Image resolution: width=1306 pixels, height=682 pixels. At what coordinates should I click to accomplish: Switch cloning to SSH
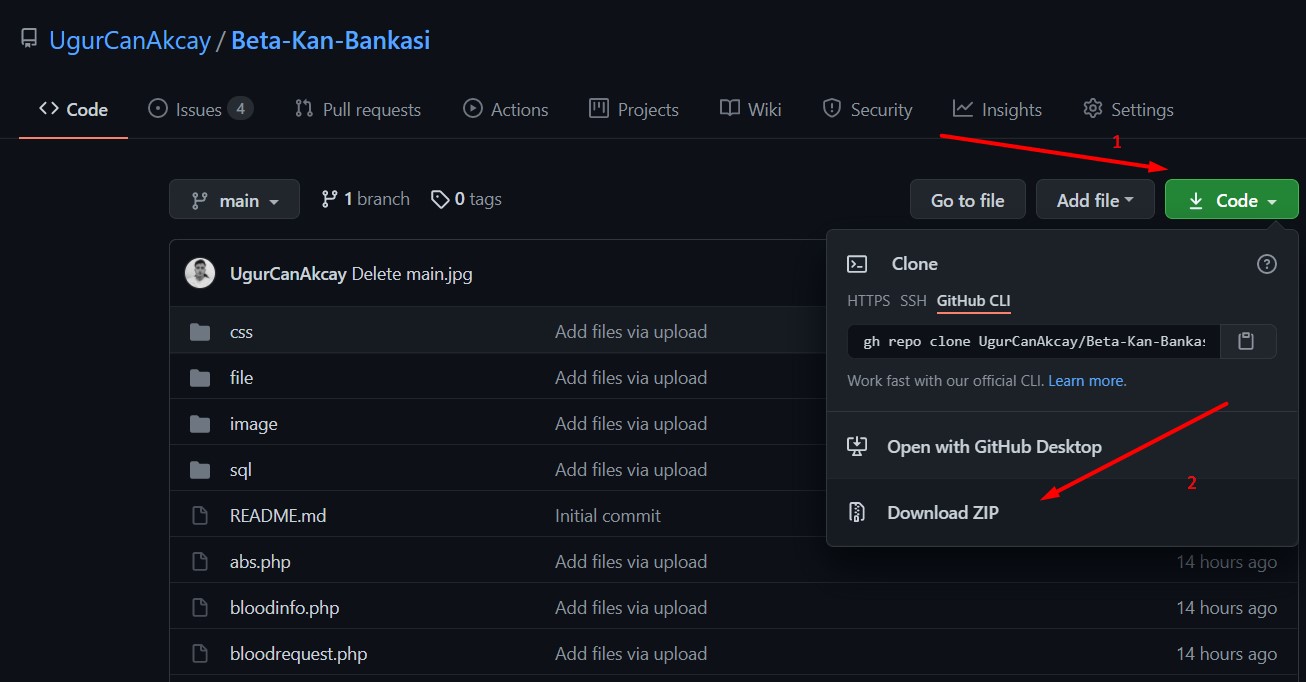pyautogui.click(x=912, y=300)
